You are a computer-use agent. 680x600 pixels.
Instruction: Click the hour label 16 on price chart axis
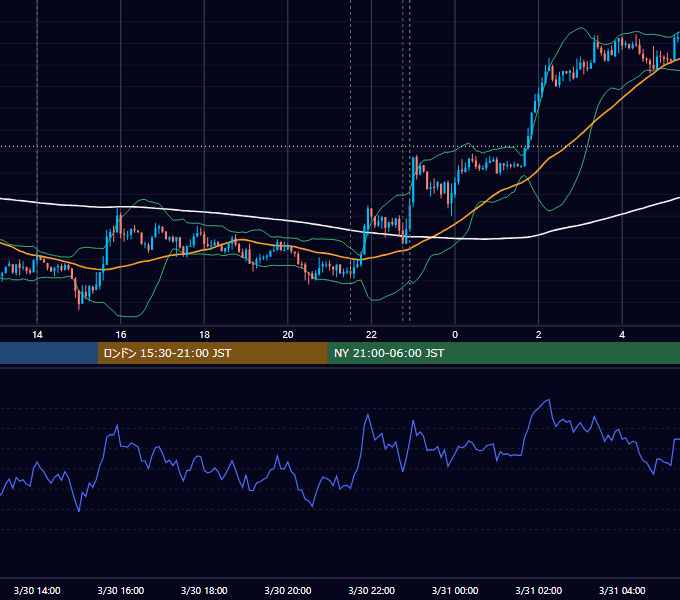pos(121,335)
